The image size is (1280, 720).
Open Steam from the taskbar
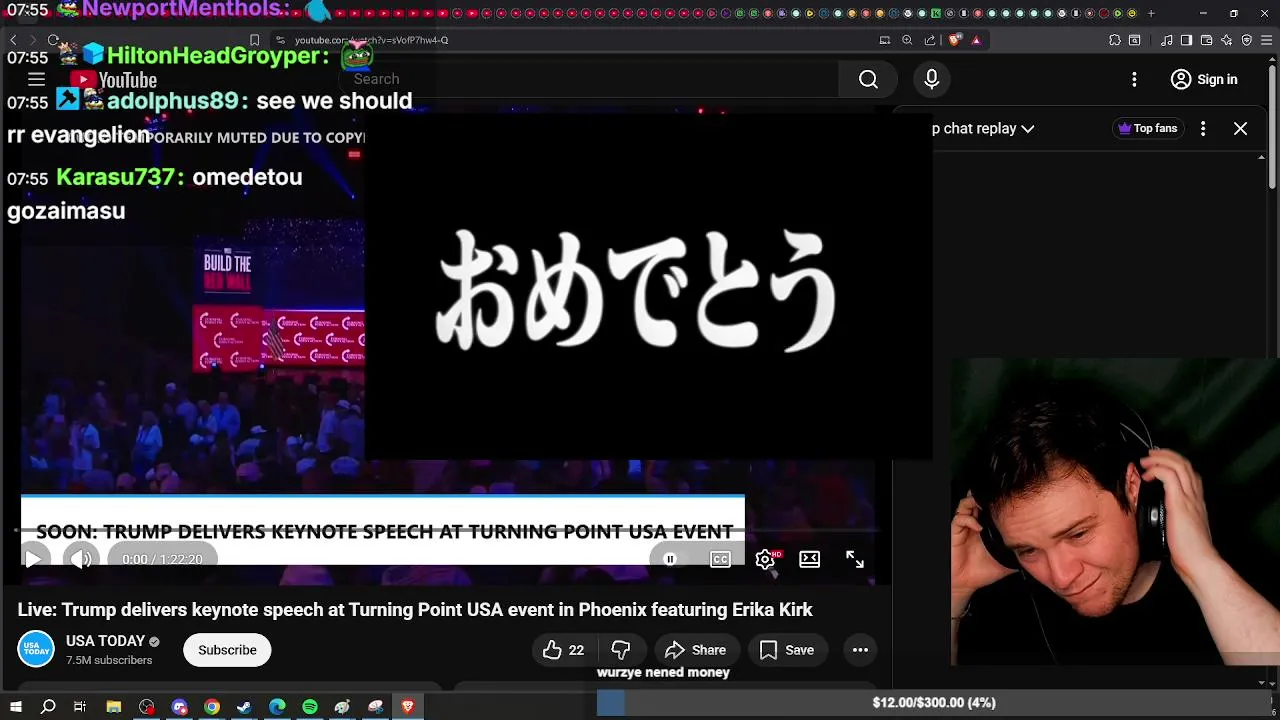[244, 707]
